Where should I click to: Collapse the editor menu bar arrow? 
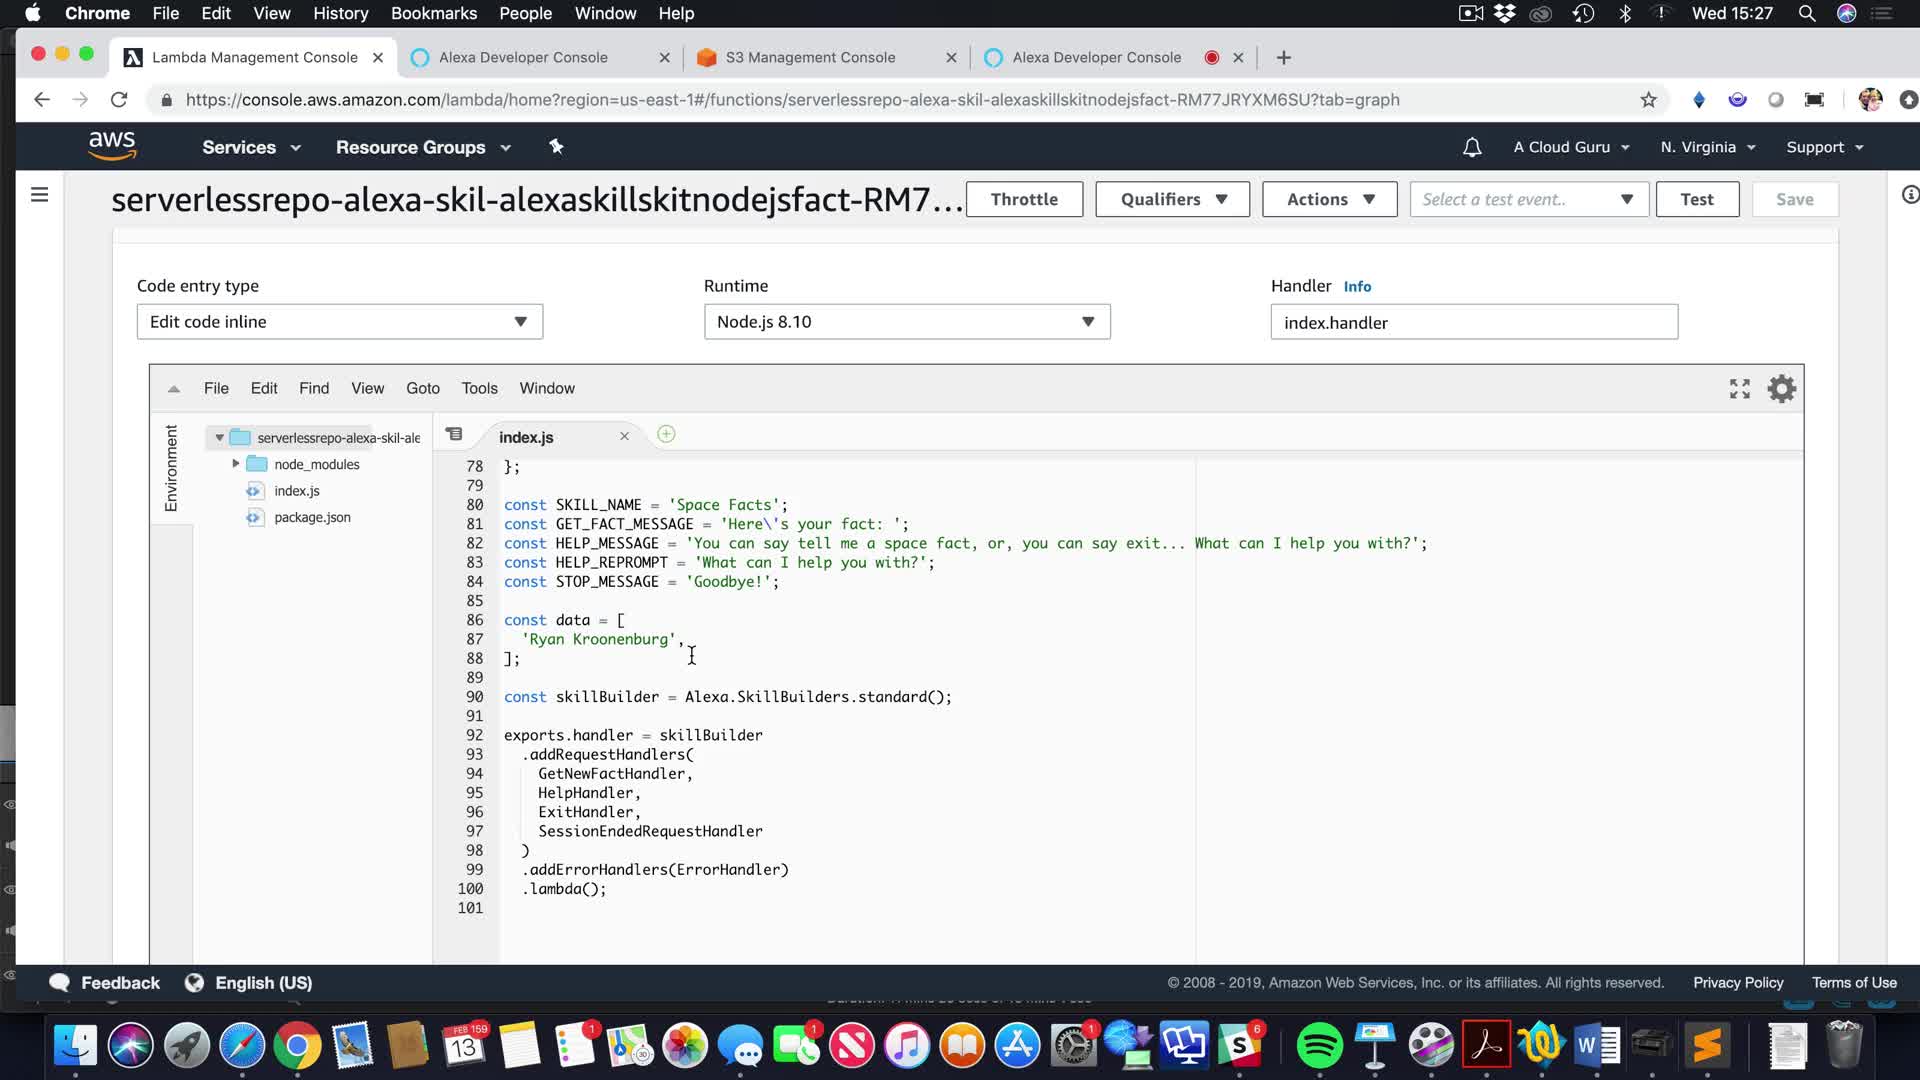tap(174, 389)
